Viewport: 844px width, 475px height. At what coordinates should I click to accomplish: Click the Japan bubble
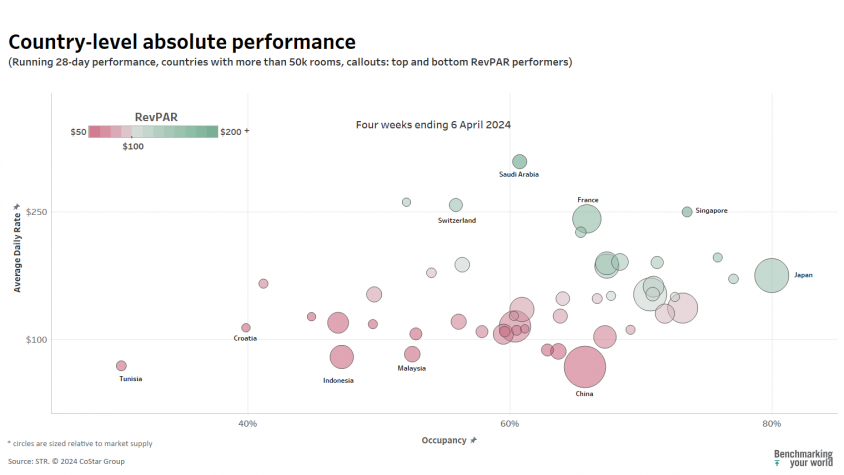(x=771, y=275)
